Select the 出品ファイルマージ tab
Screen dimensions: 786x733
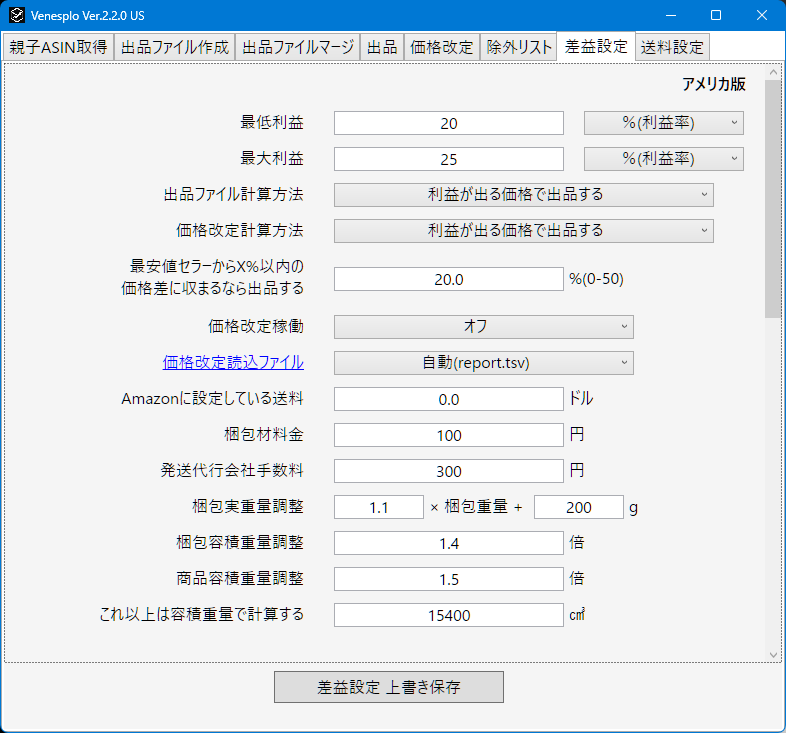[298, 47]
